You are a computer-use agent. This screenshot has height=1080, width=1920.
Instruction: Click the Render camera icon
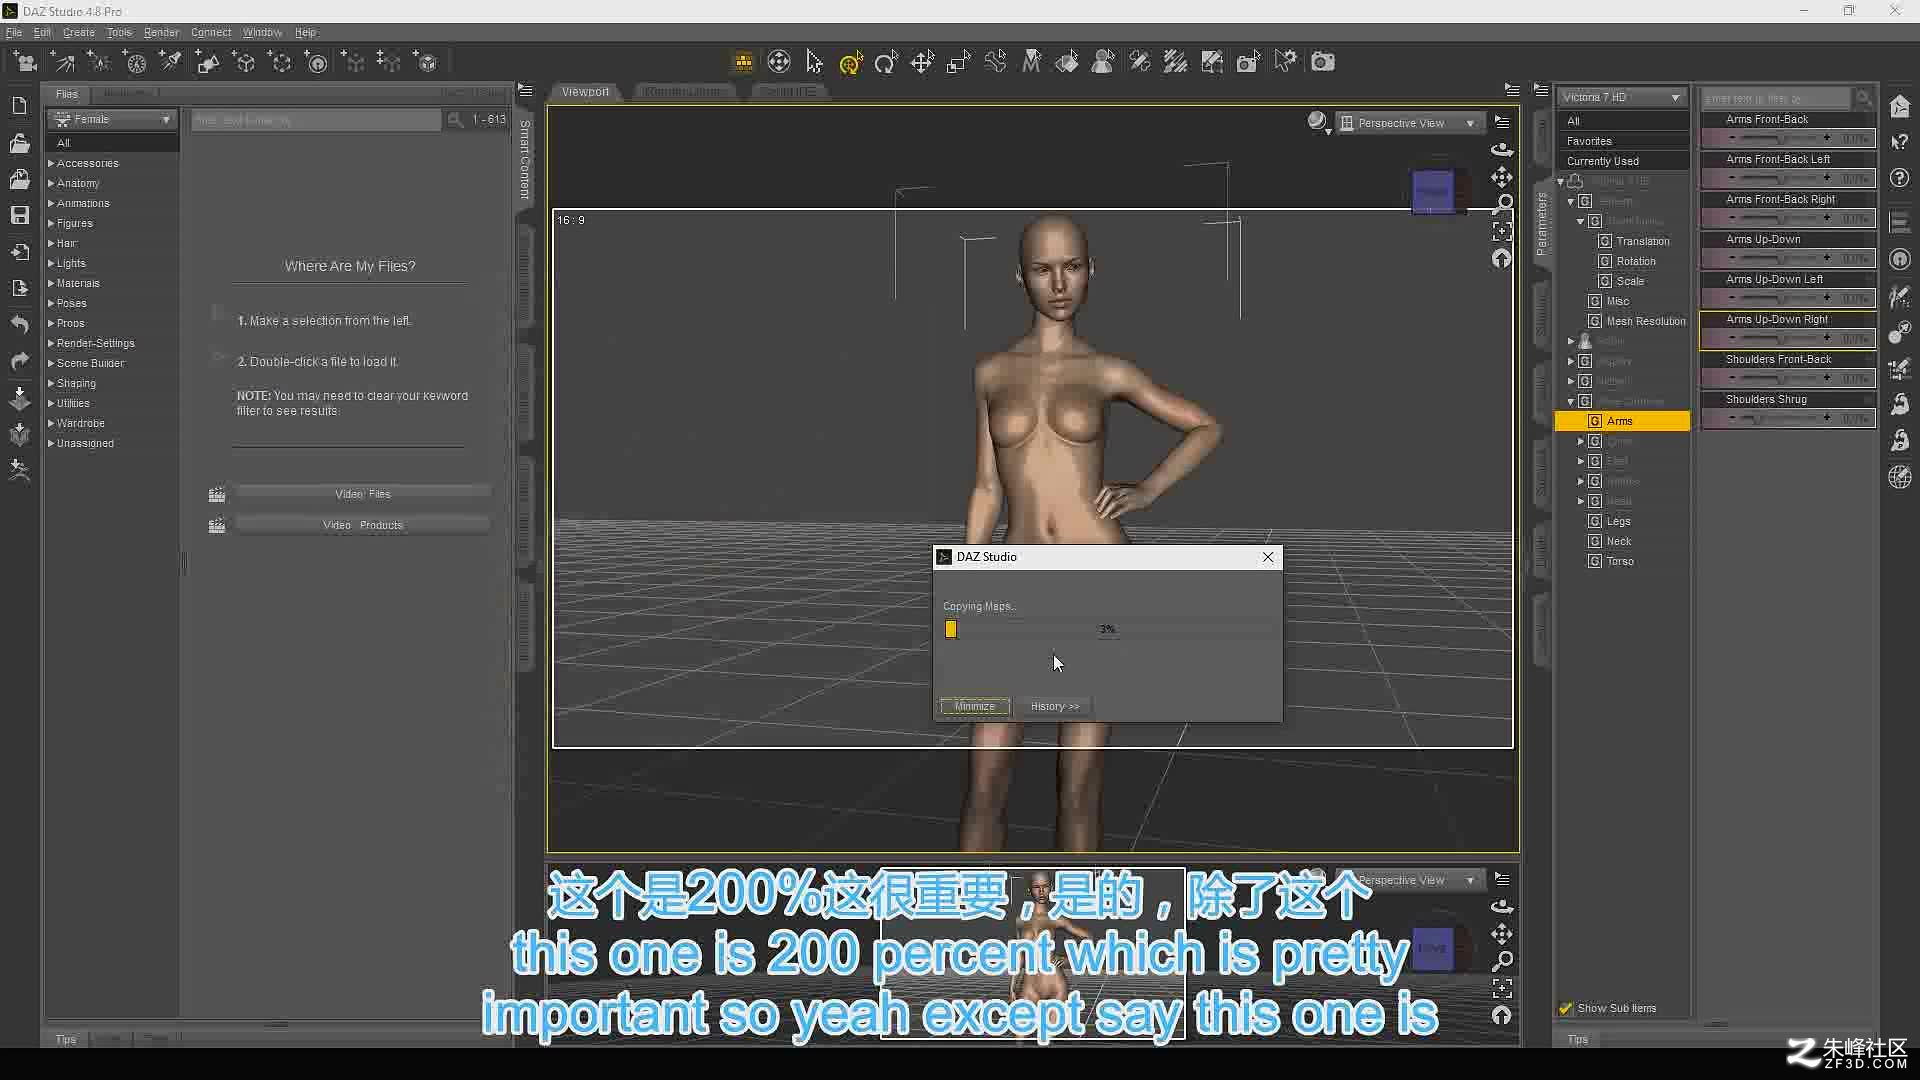(1322, 62)
